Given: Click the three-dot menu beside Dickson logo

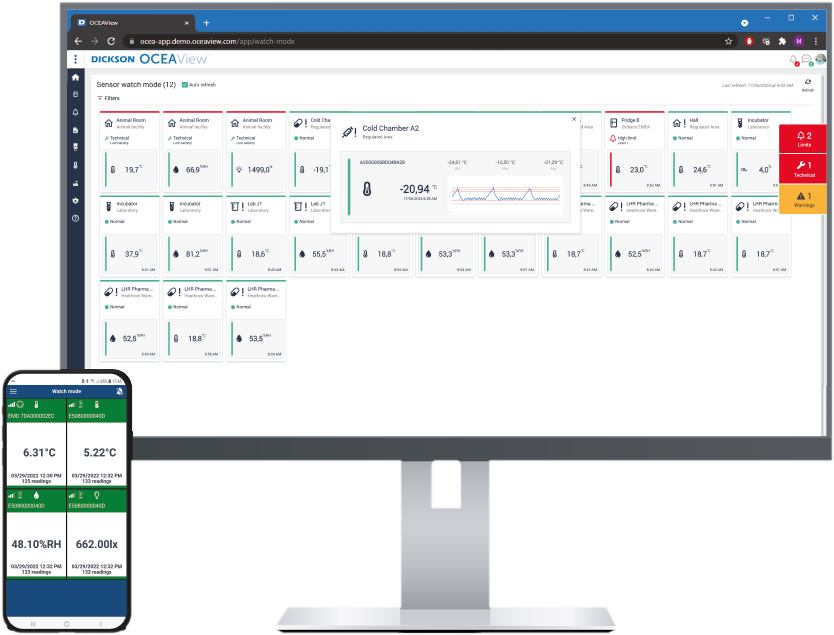Looking at the screenshot, I should 76,59.
